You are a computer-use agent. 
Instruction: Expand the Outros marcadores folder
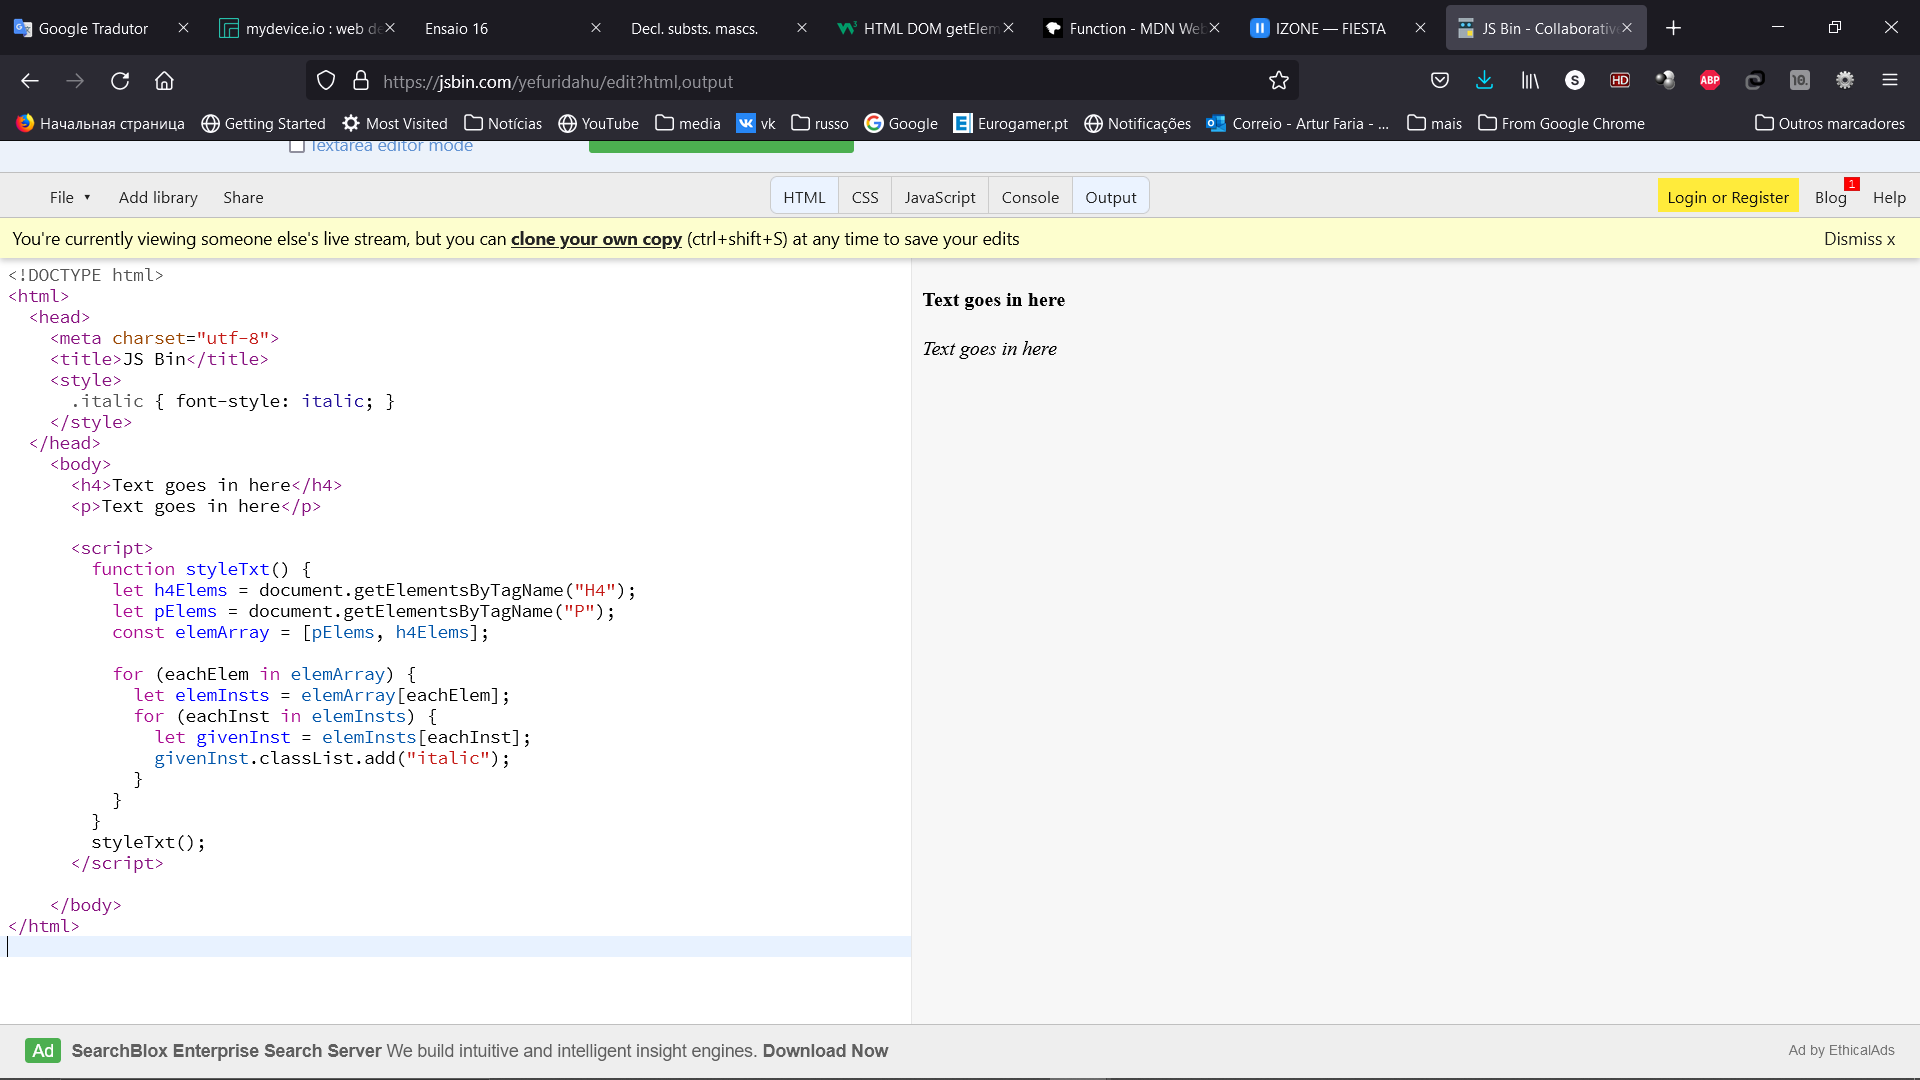click(x=1830, y=124)
